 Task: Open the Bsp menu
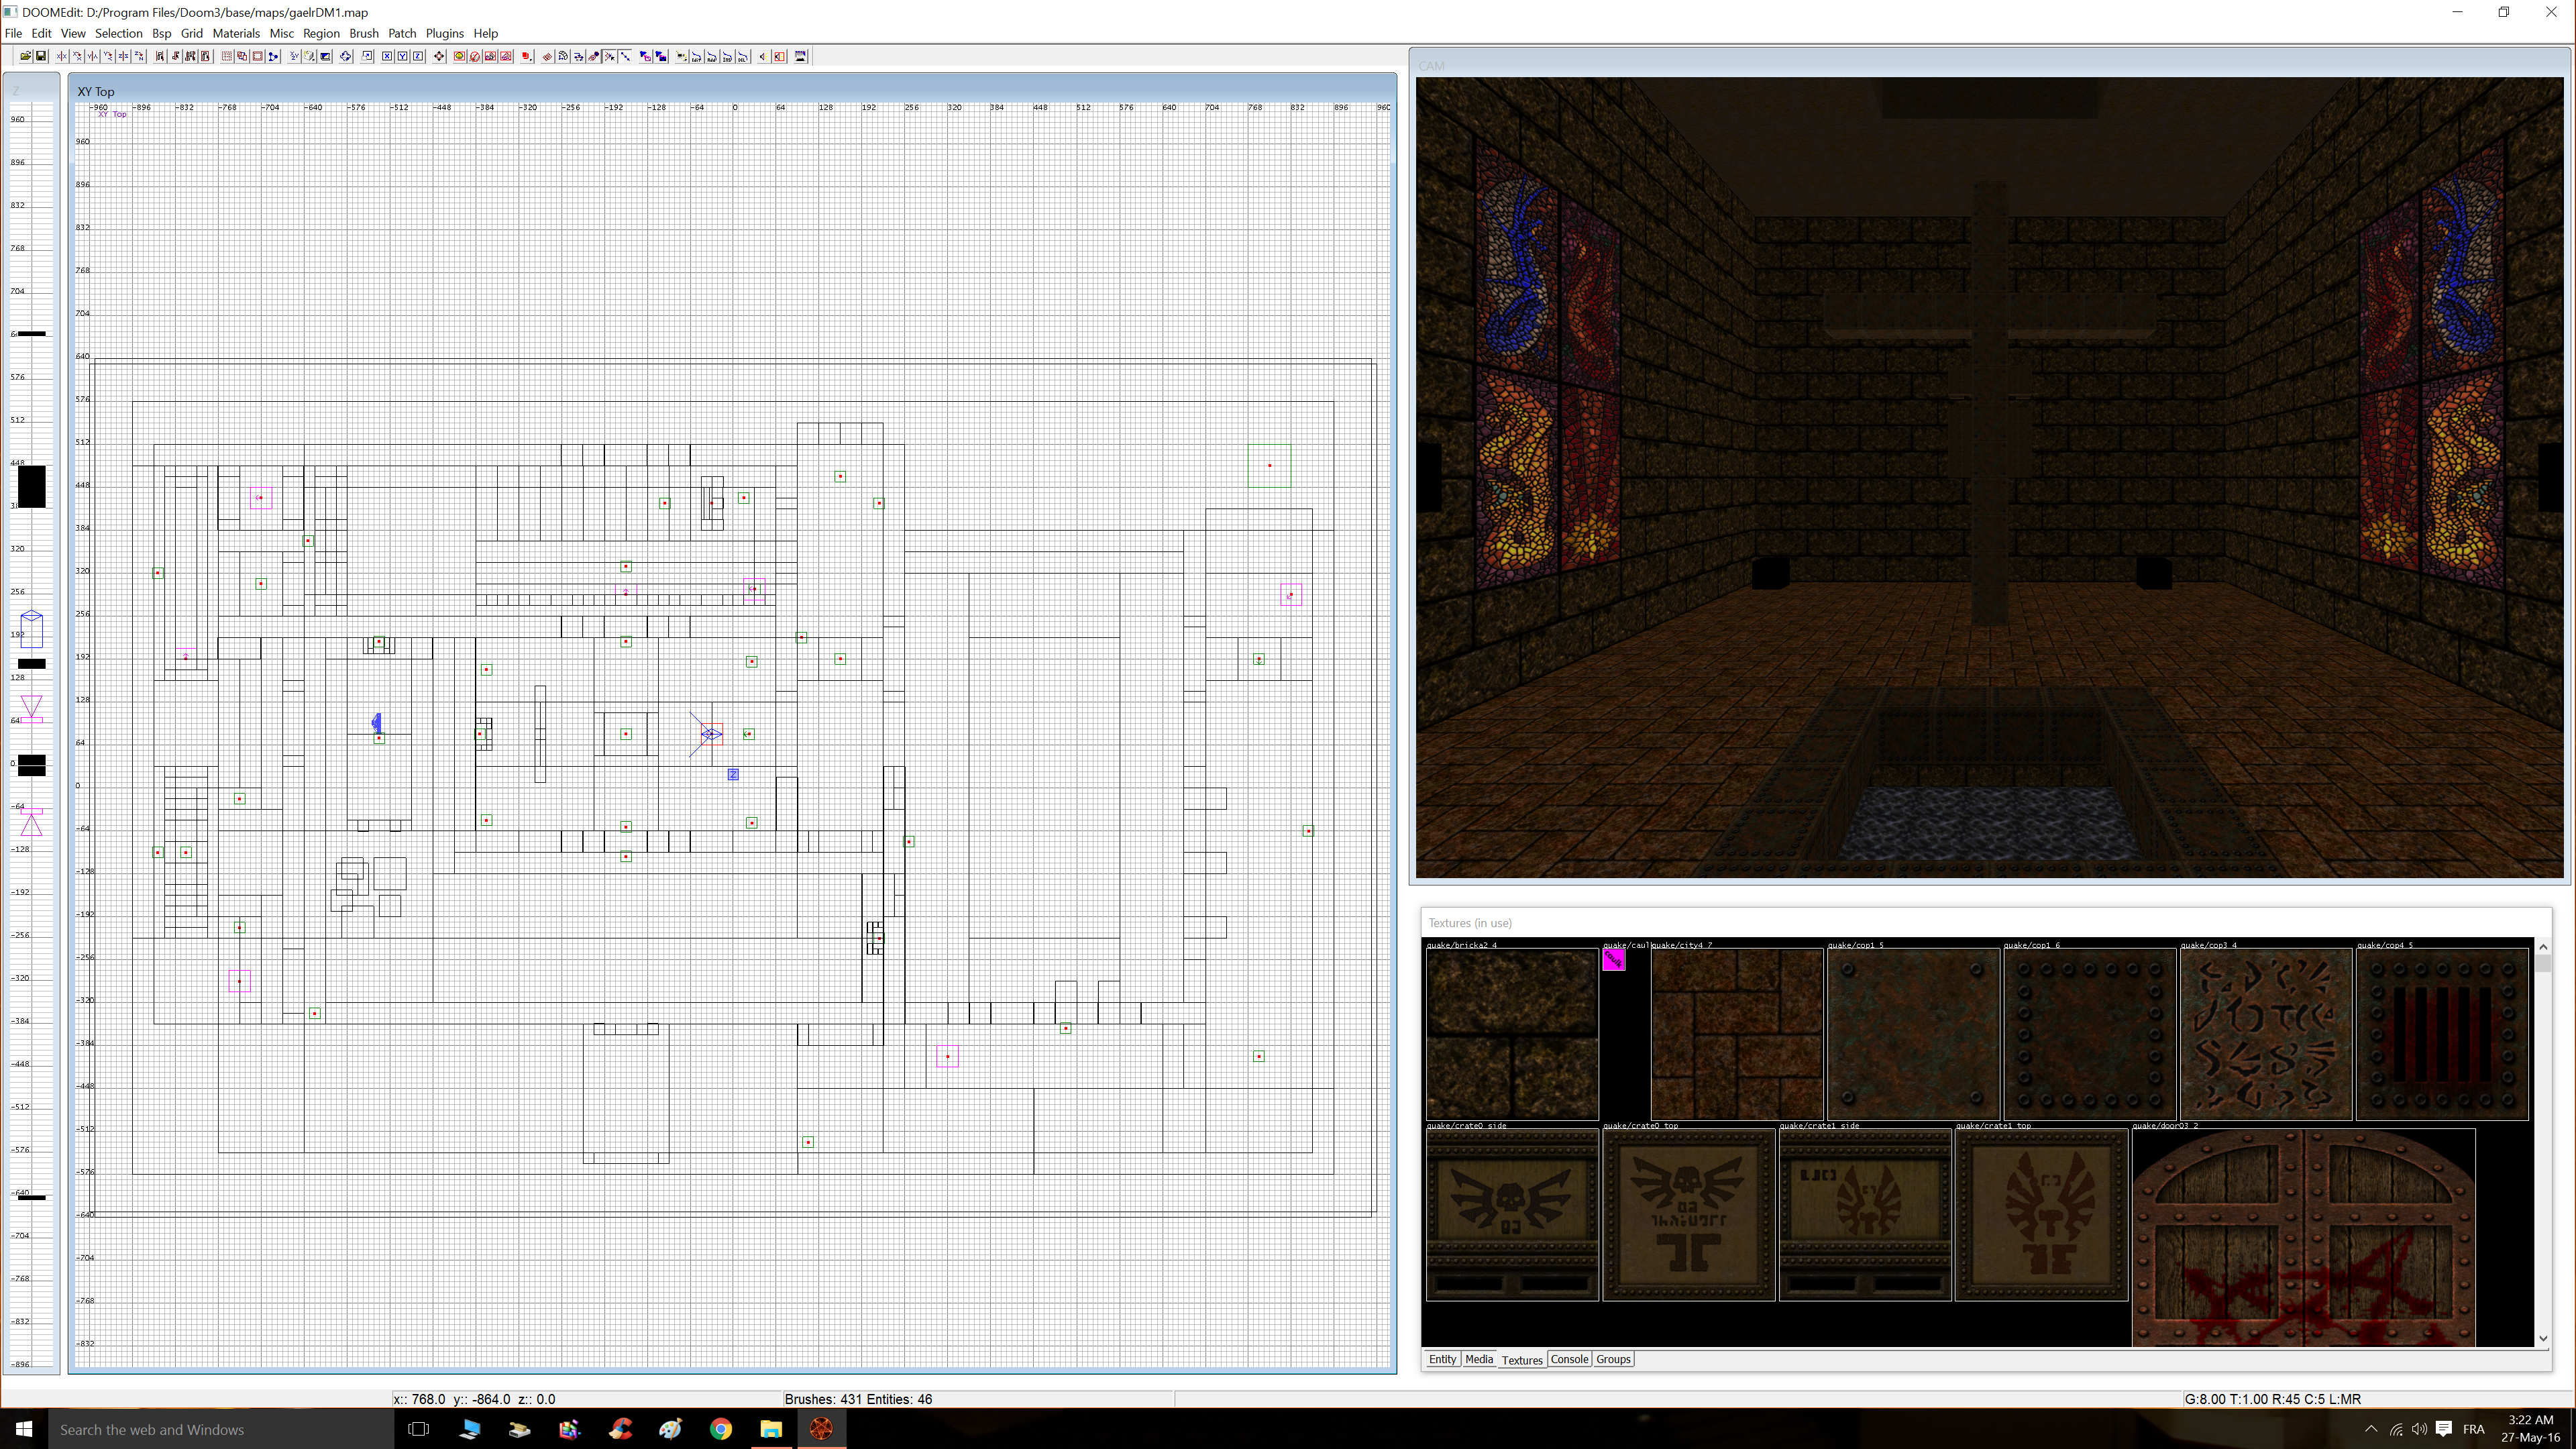pos(161,33)
